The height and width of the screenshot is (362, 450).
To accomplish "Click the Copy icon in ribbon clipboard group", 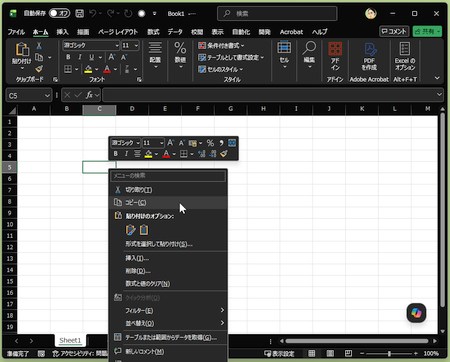I will click(x=39, y=57).
